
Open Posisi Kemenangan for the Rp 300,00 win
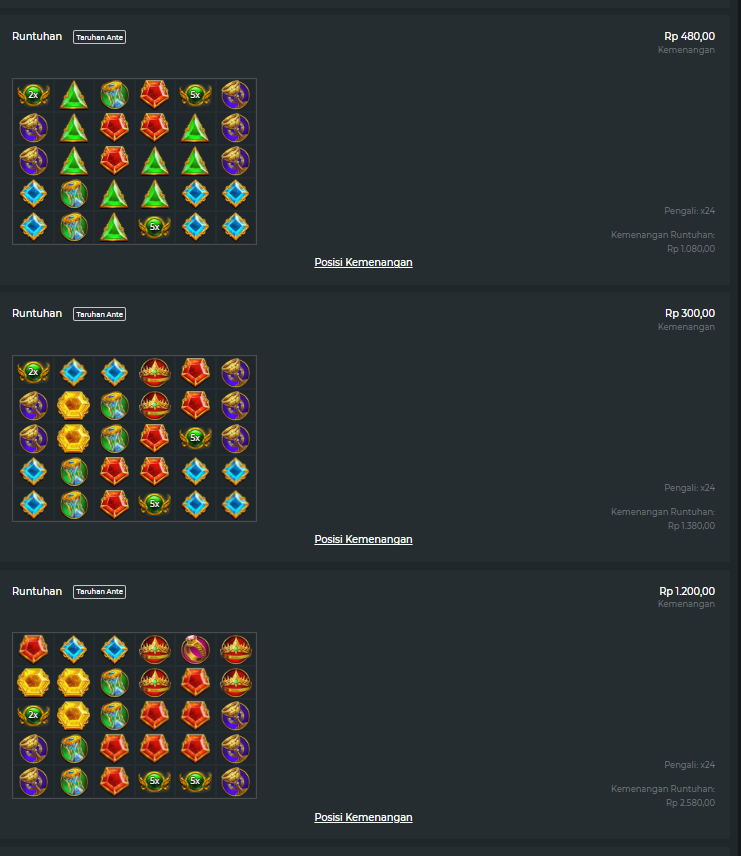tap(363, 539)
